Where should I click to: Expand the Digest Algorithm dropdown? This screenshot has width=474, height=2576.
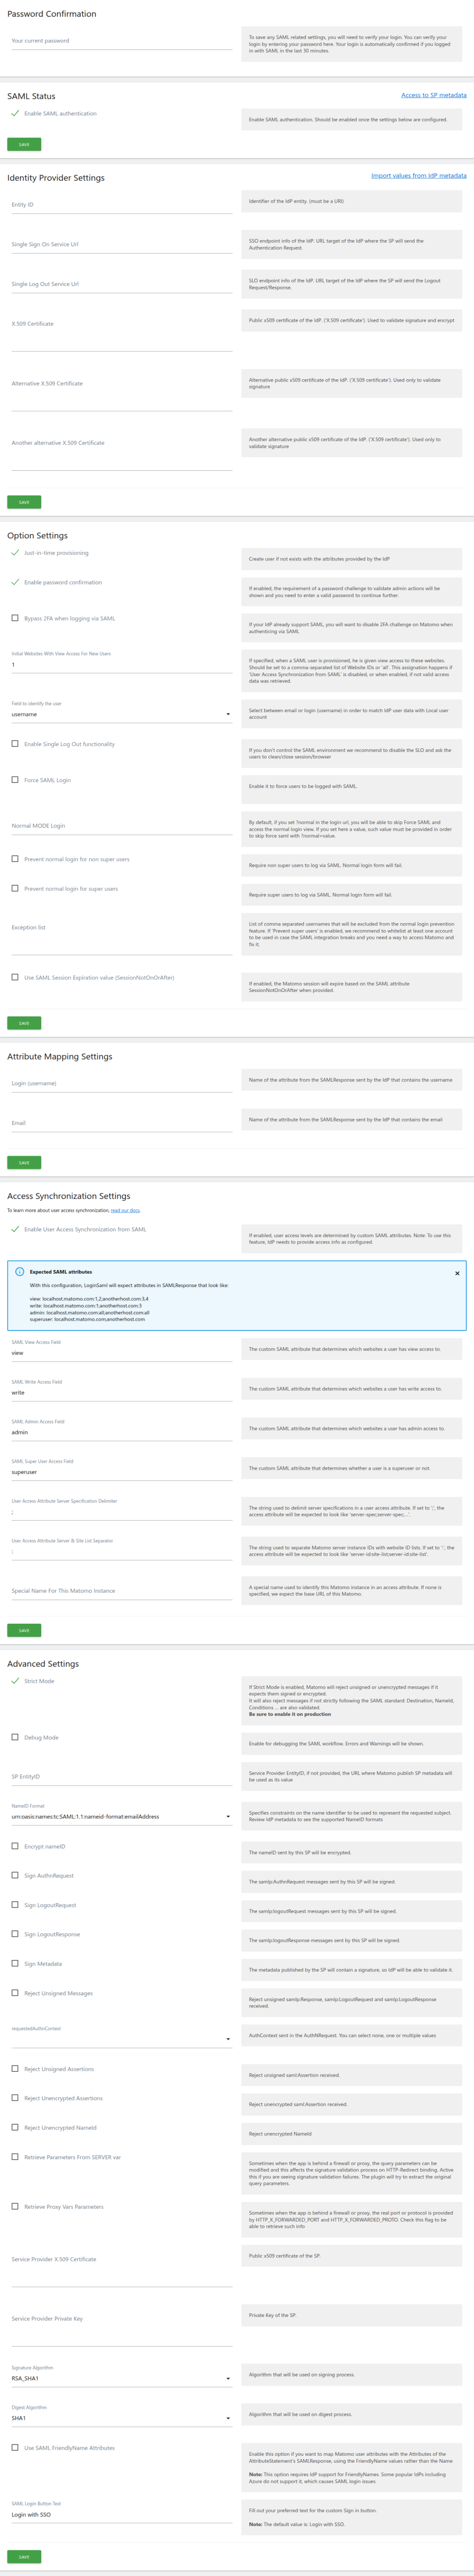(x=121, y=2418)
